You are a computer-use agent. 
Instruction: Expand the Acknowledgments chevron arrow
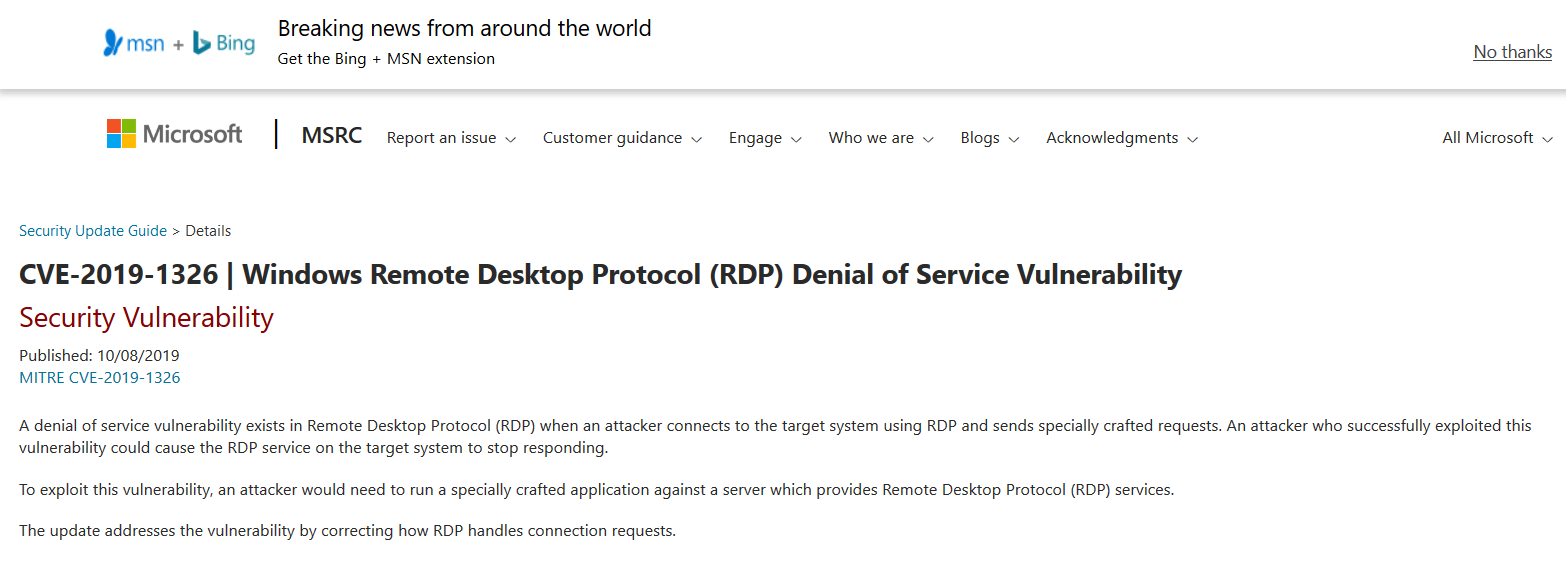click(x=1193, y=139)
